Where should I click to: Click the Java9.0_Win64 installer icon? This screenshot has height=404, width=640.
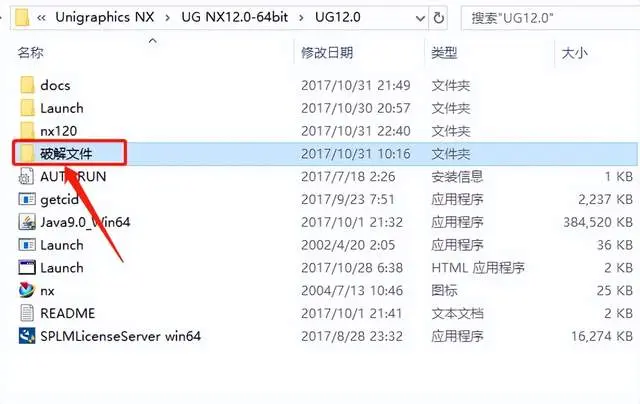pos(27,222)
